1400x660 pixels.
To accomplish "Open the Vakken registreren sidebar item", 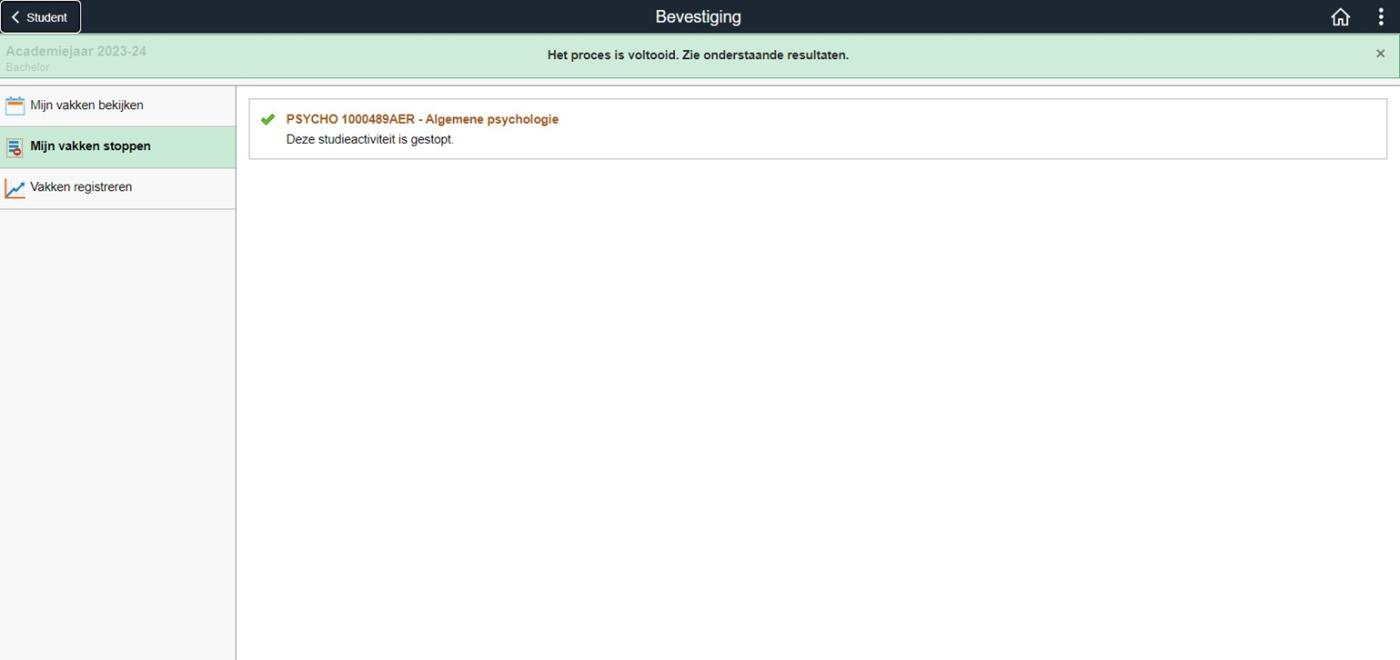I will tap(81, 187).
